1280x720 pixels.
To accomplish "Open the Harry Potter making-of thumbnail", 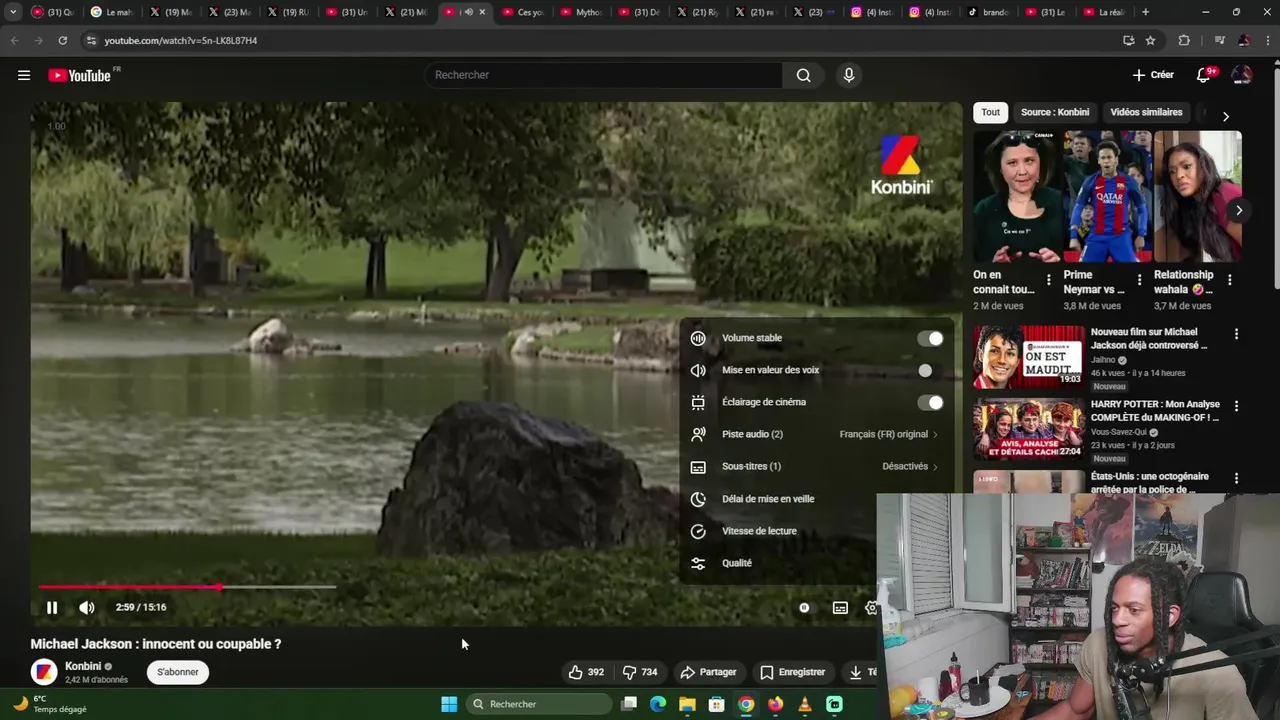I will pos(1029,428).
